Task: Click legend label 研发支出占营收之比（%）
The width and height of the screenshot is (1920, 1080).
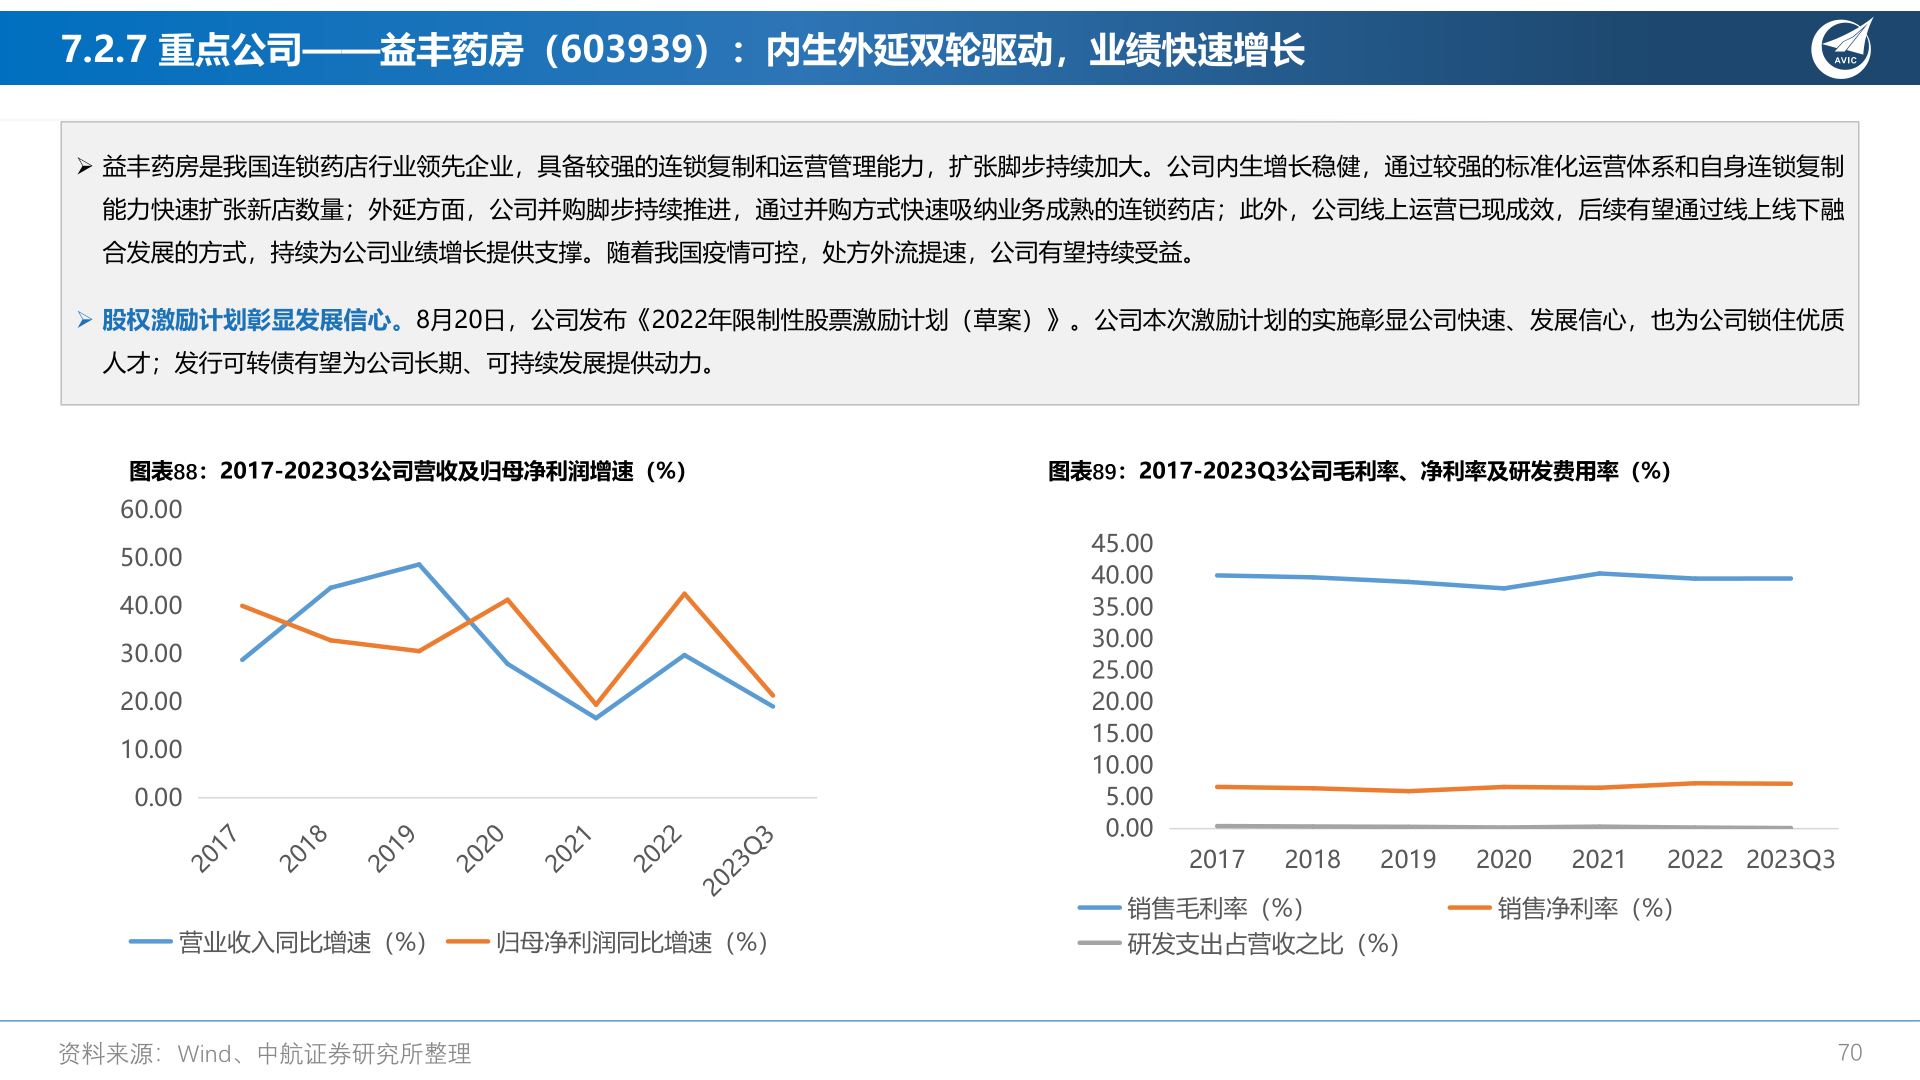Action: (1264, 943)
